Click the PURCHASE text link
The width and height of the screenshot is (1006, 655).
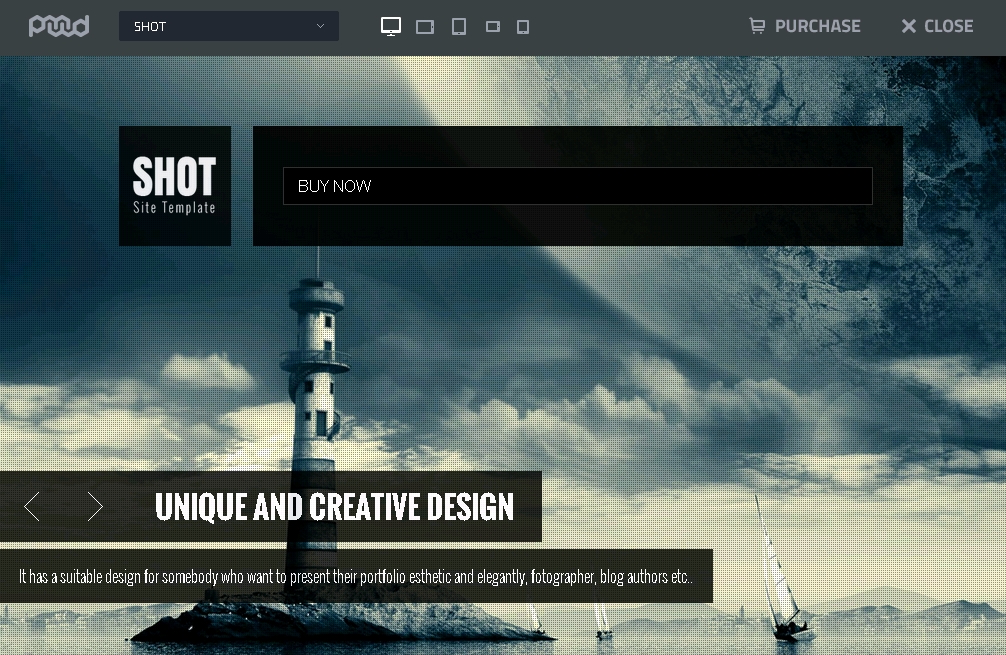pos(817,26)
